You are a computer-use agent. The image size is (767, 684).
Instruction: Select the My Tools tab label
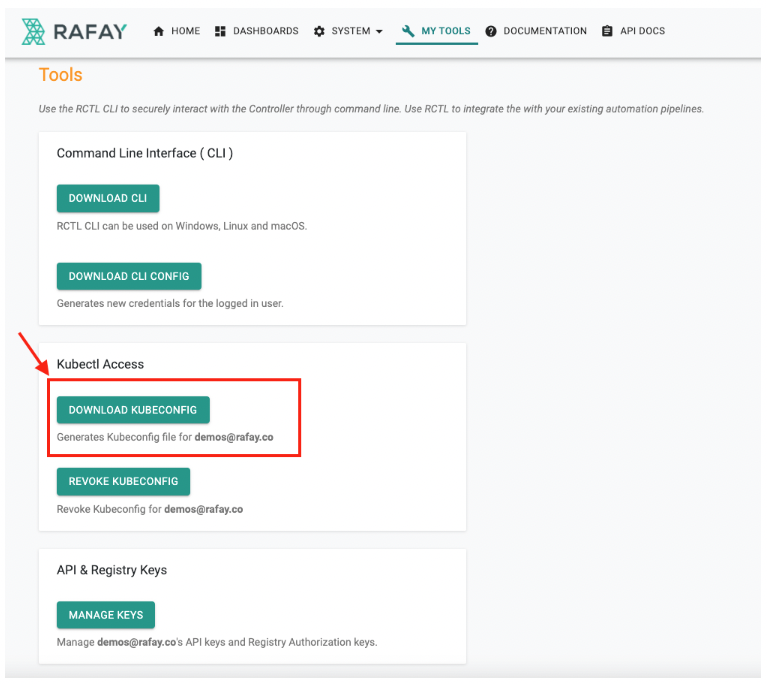[x=445, y=31]
